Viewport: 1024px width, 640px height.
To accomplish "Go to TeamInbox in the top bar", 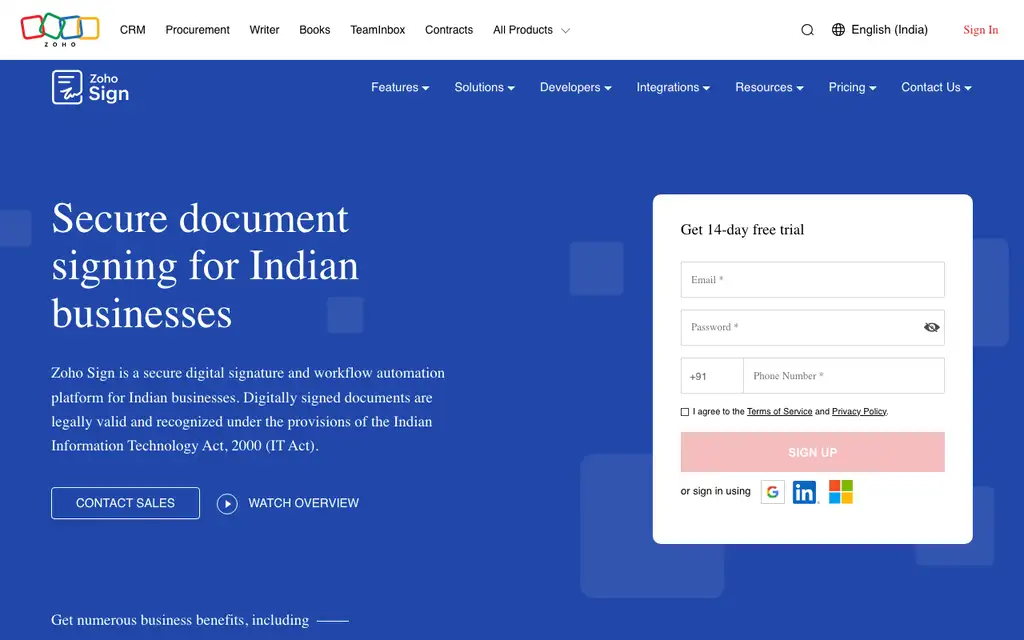I will (x=377, y=30).
